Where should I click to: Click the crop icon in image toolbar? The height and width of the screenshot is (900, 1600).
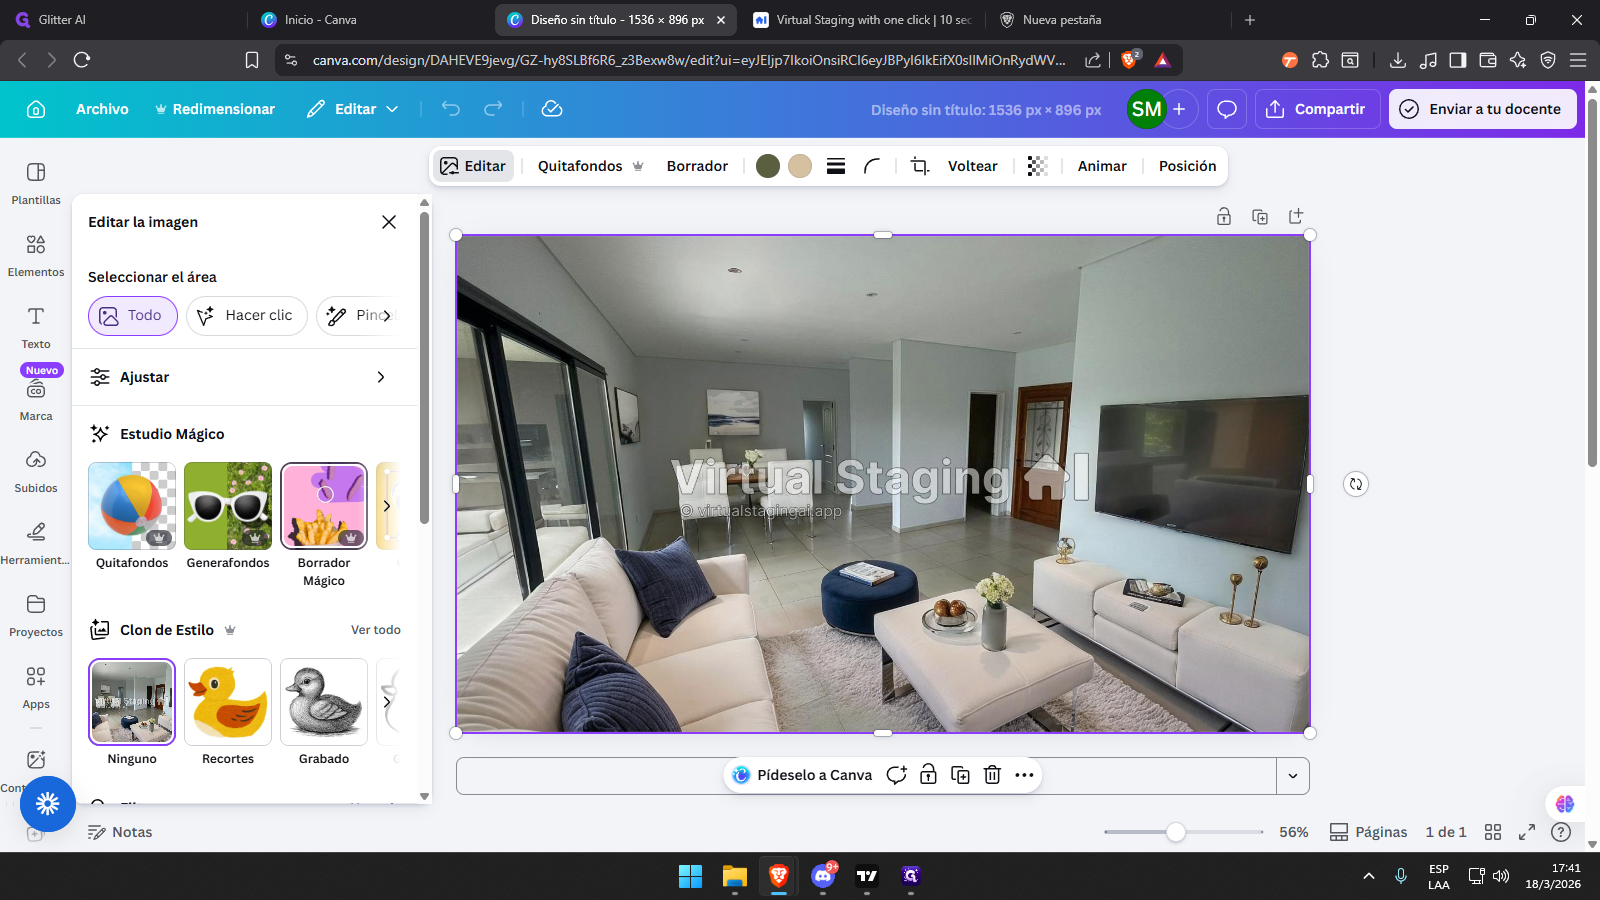(920, 166)
